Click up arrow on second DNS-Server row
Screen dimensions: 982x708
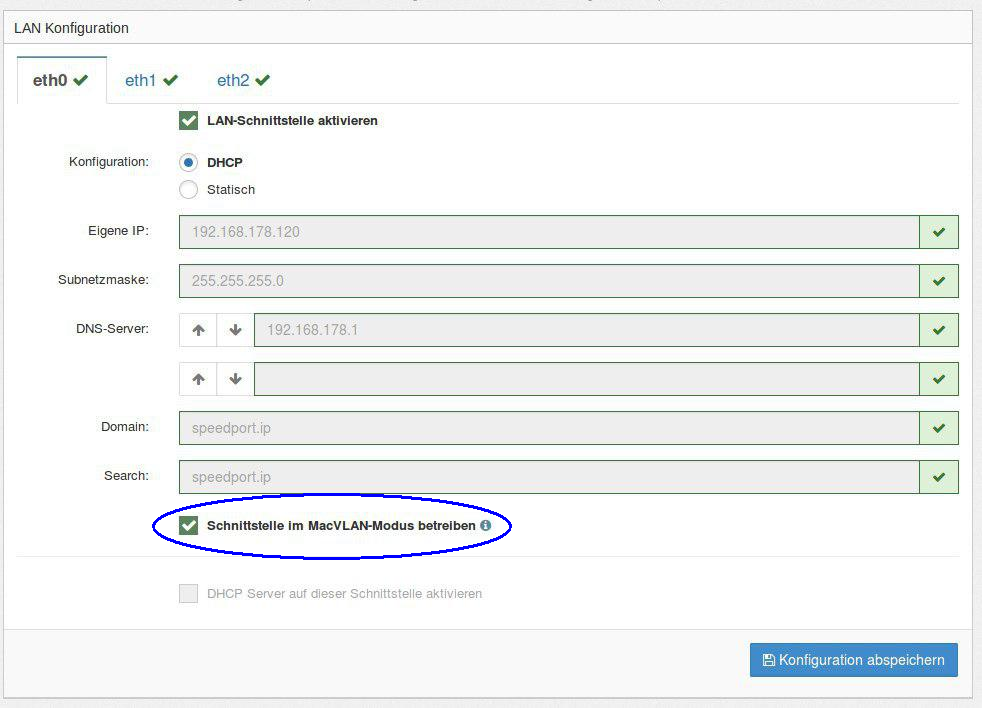pyautogui.click(x=198, y=379)
